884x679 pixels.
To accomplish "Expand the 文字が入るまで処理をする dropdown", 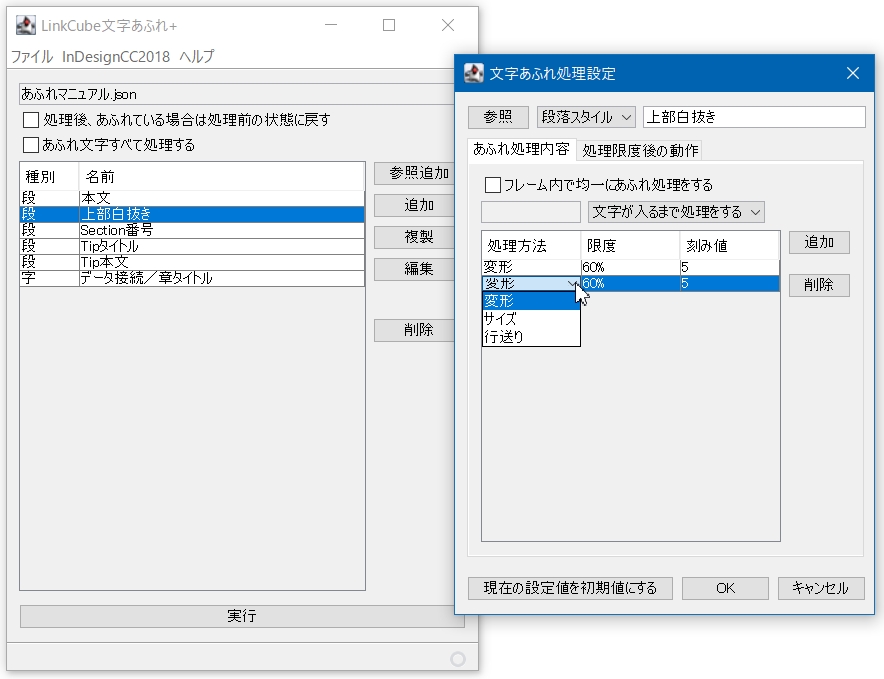I will pyautogui.click(x=675, y=212).
